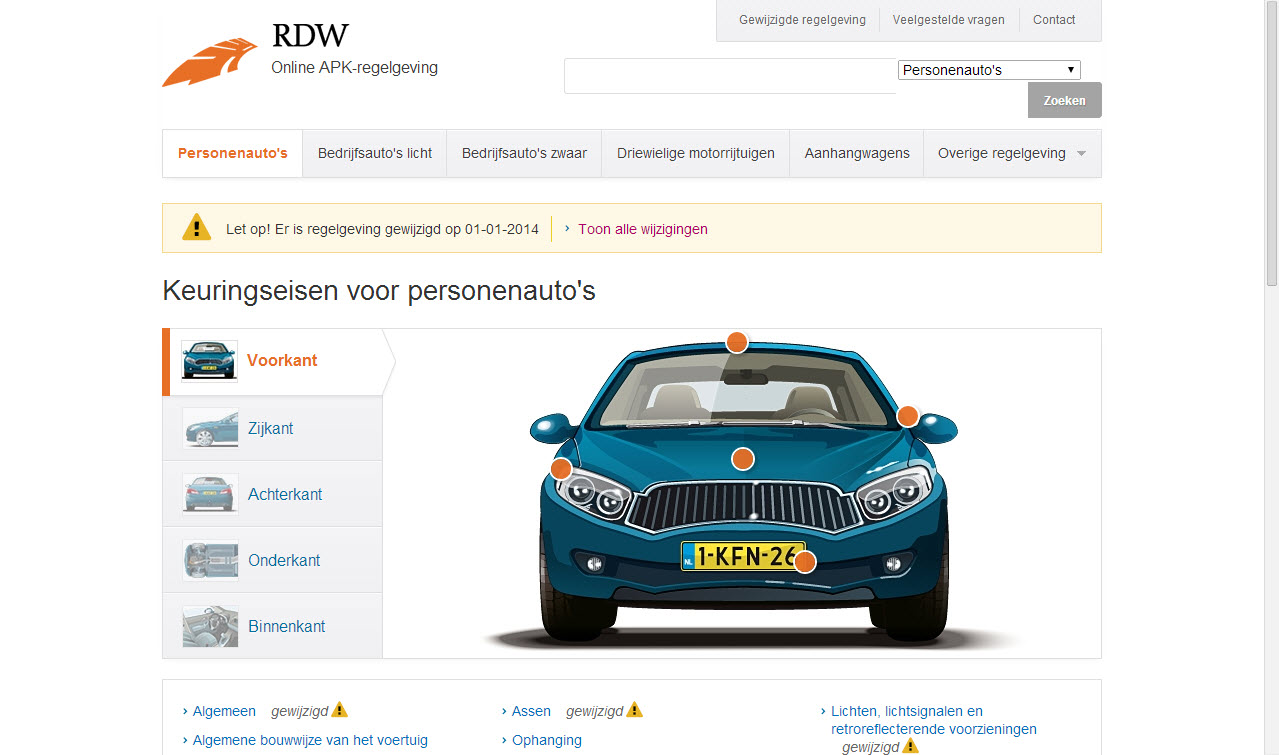This screenshot has width=1279, height=755.
Task: Select the Zijkant car view thumbnail
Action: (x=210, y=428)
